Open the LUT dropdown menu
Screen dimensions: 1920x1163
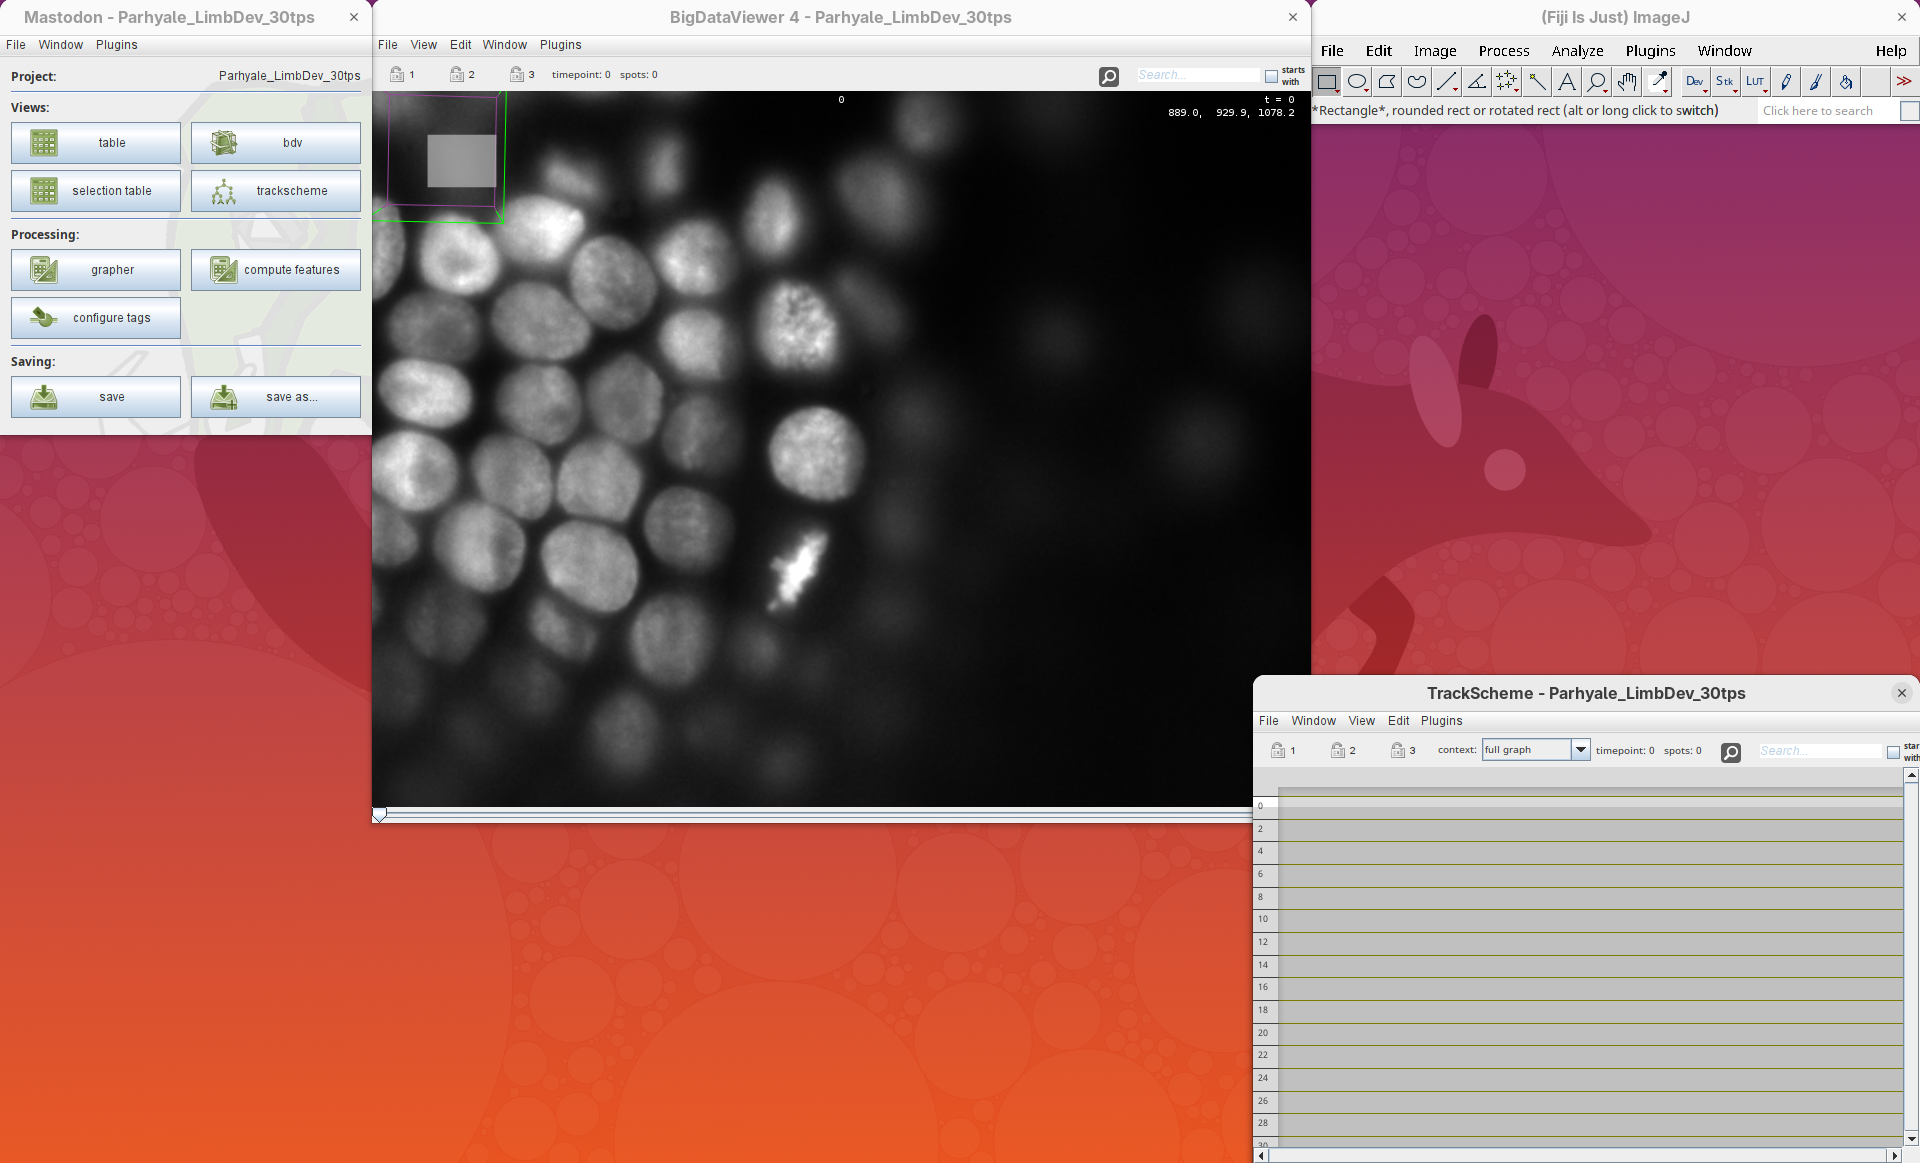(1756, 82)
